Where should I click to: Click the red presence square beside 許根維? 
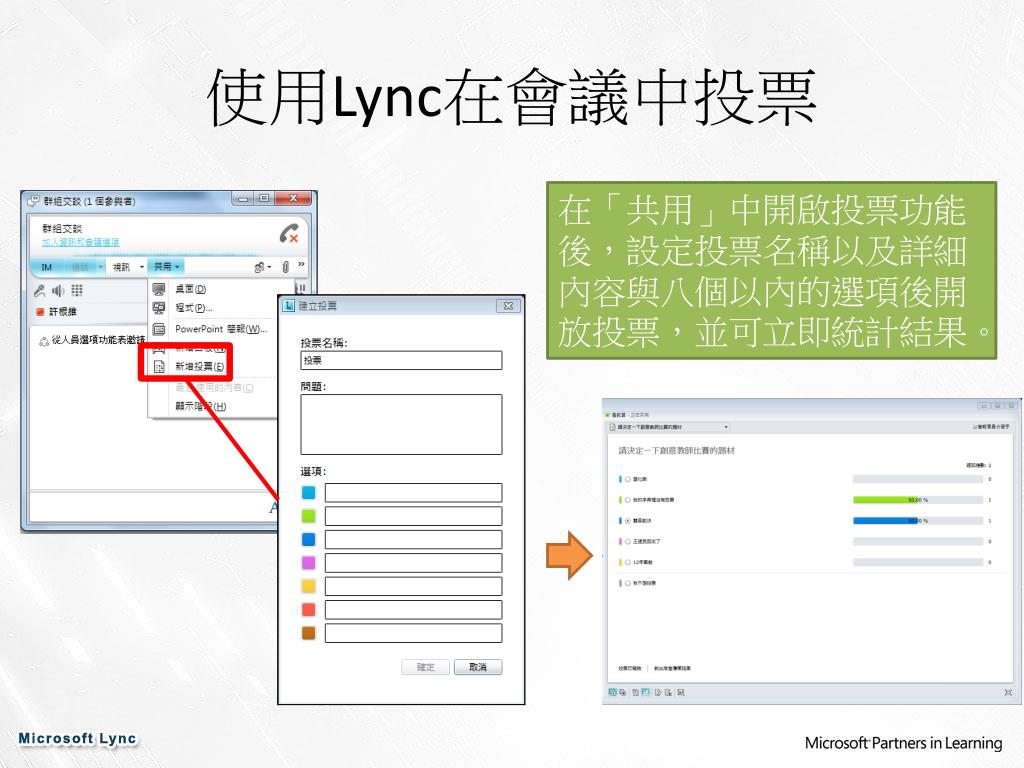pos(40,312)
